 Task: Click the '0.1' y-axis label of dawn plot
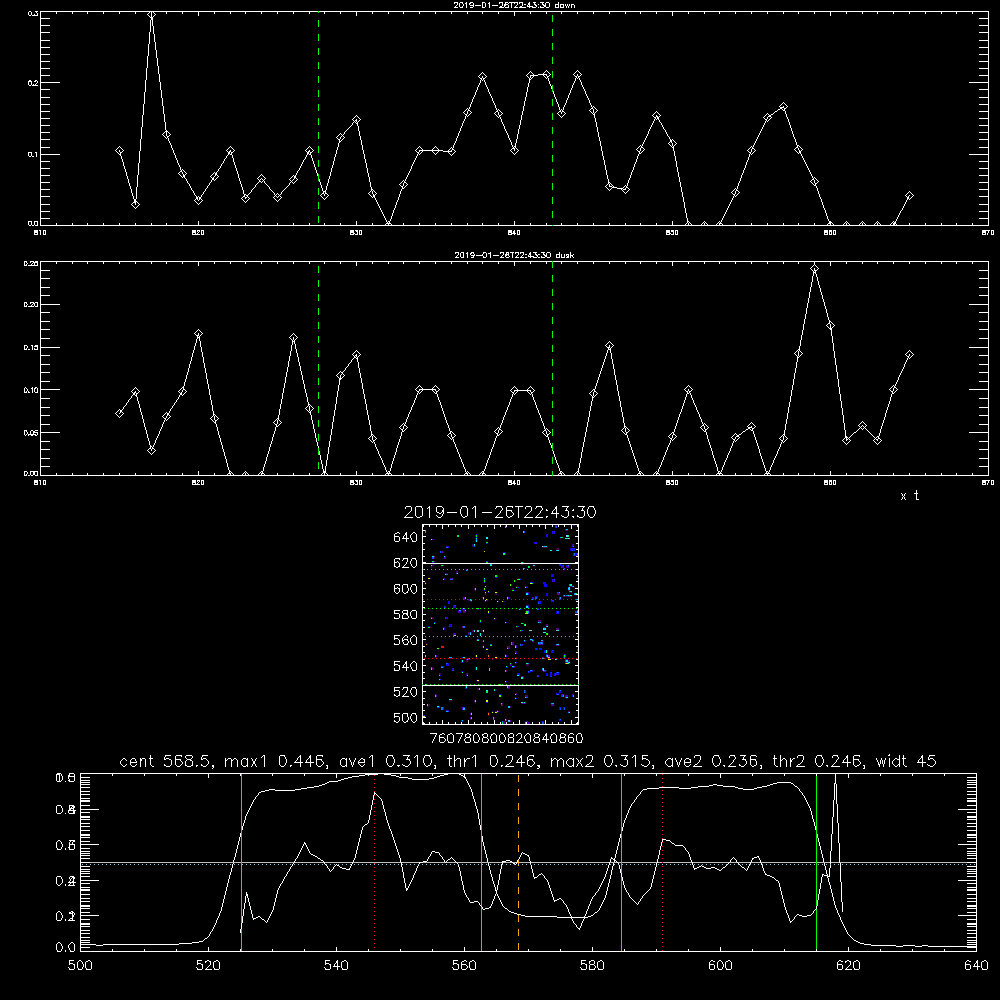click(x=33, y=154)
